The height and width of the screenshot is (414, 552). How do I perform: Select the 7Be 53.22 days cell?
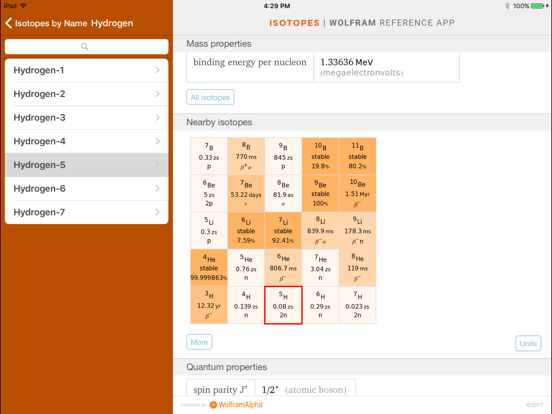point(246,193)
